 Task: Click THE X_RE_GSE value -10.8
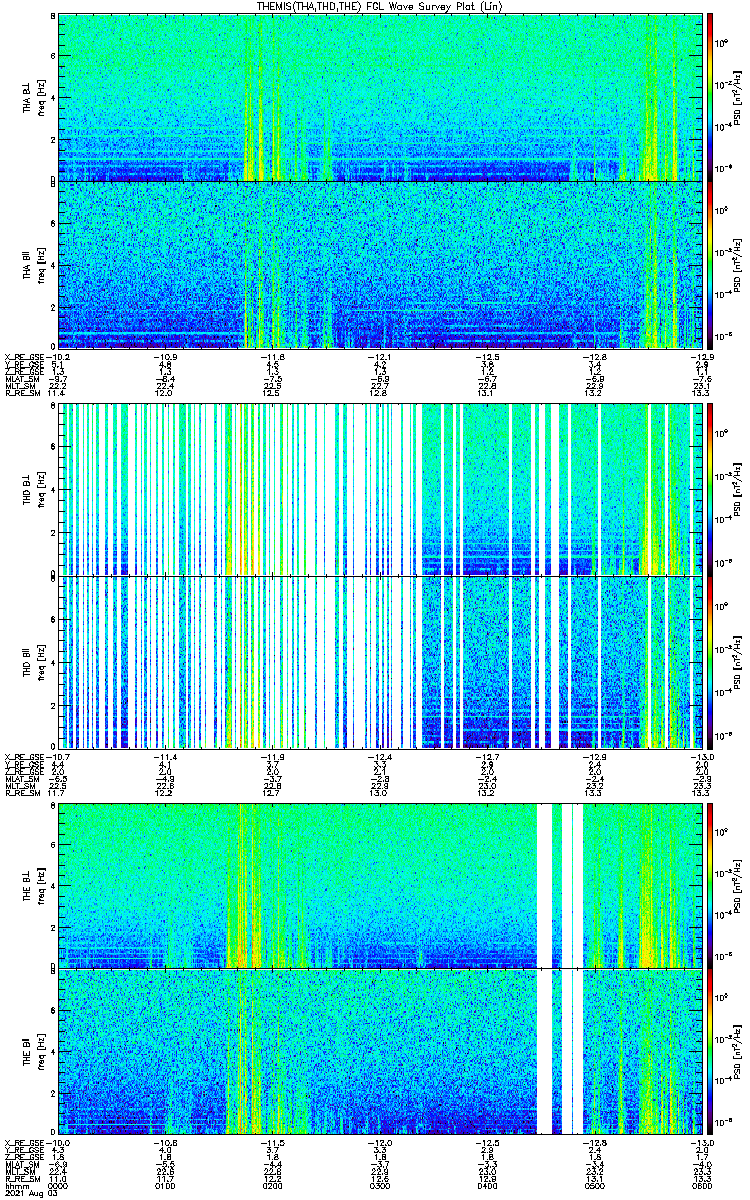166,1143
